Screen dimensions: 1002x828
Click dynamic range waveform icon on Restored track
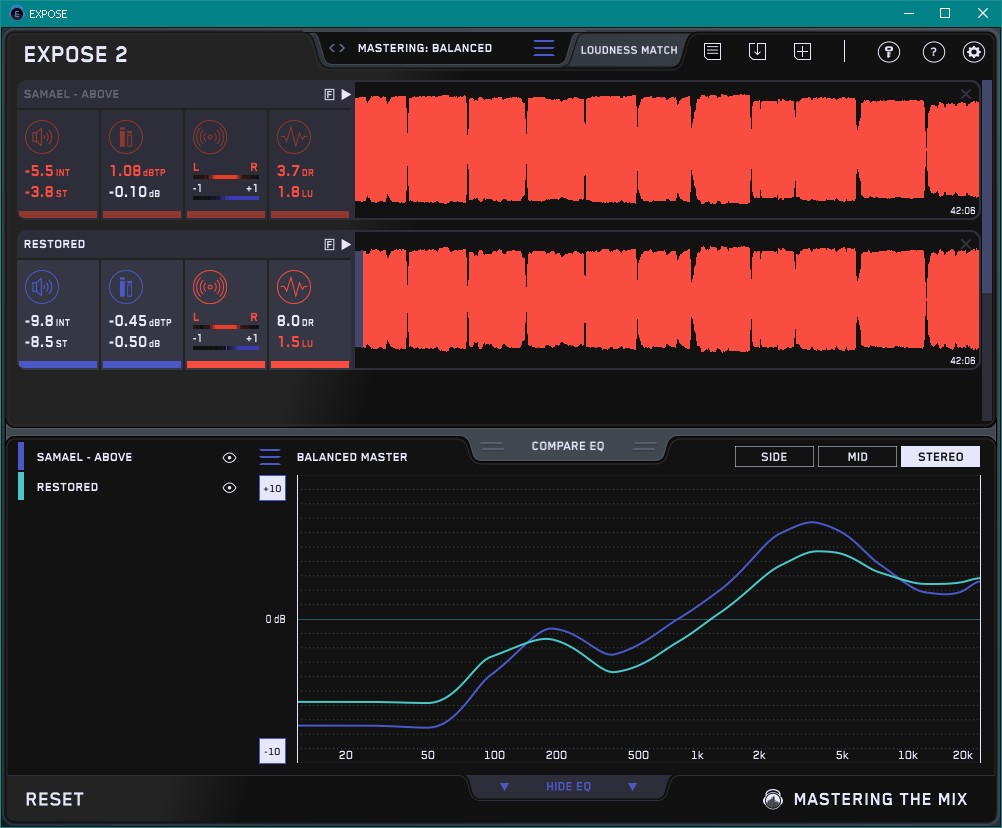(293, 288)
